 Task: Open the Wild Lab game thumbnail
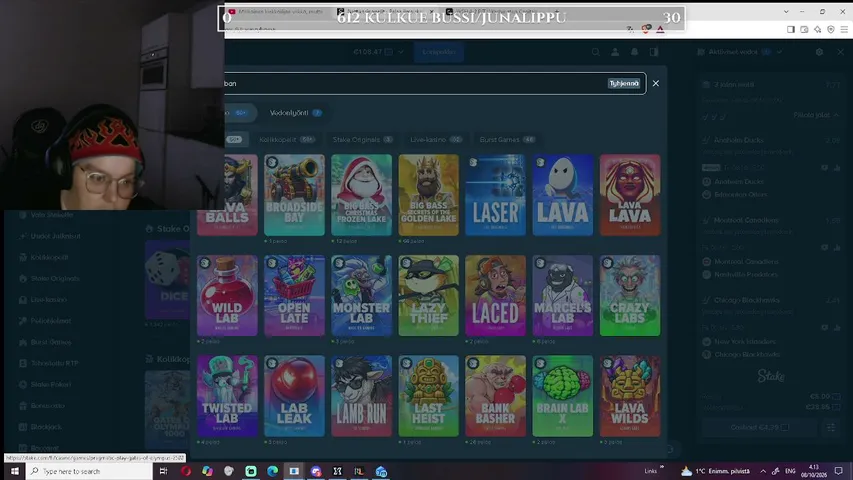click(x=227, y=296)
